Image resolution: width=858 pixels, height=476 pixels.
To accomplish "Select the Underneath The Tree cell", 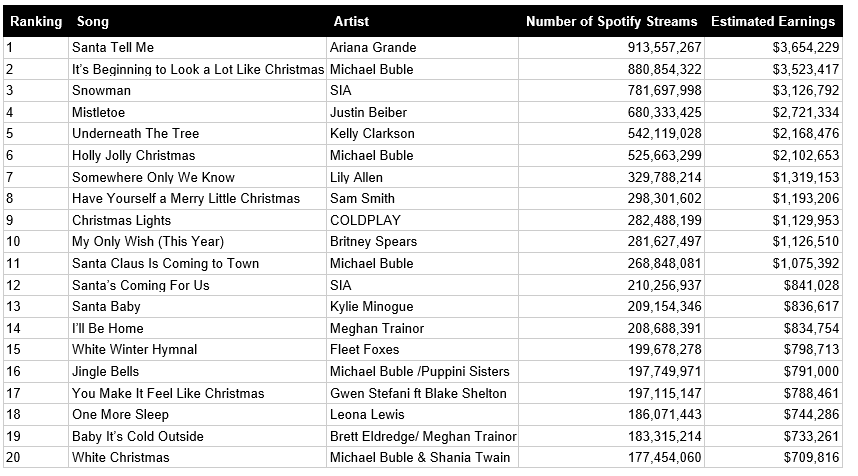I will tap(135, 133).
